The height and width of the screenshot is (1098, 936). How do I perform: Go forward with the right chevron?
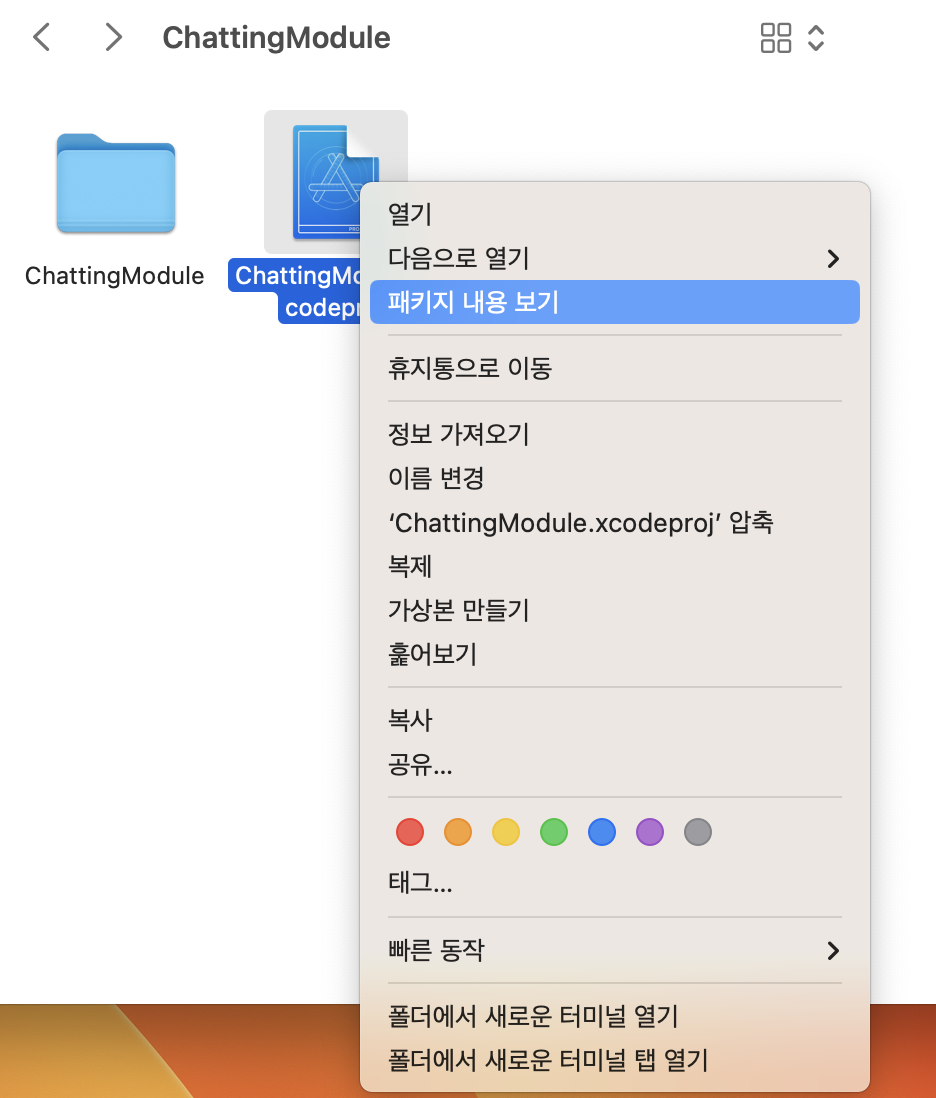pos(113,37)
